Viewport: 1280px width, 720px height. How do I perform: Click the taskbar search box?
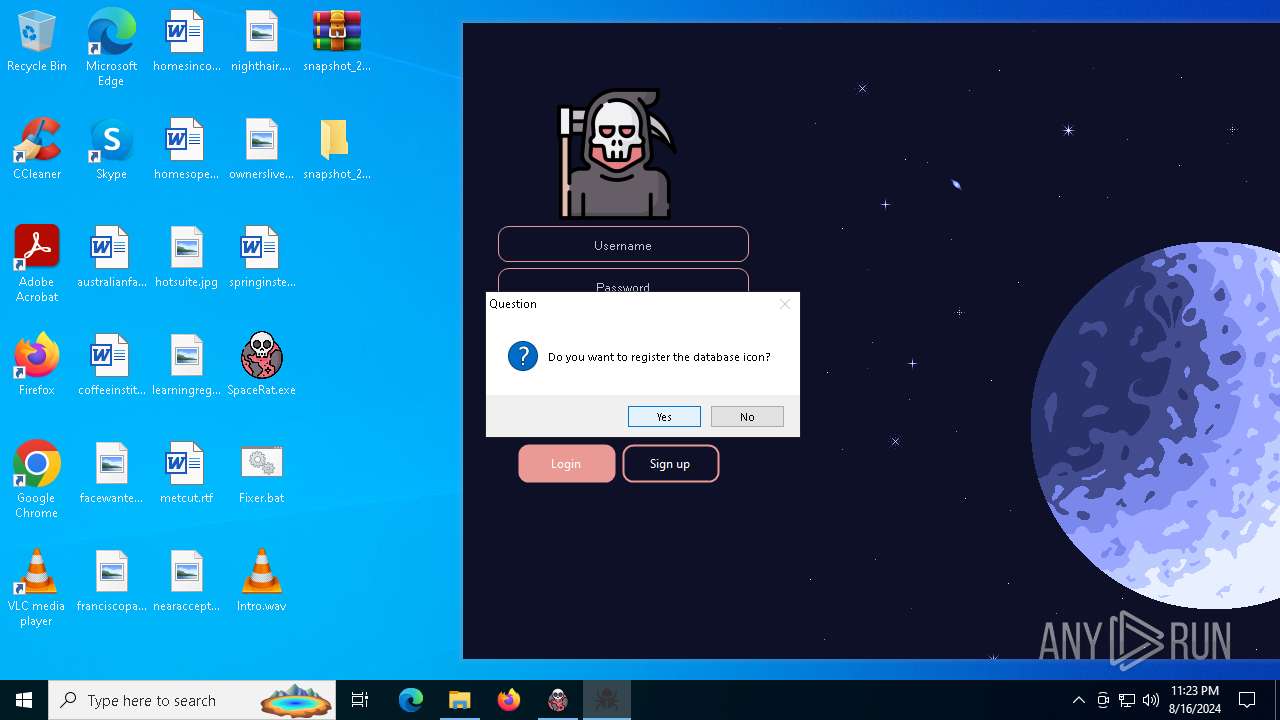pos(192,700)
